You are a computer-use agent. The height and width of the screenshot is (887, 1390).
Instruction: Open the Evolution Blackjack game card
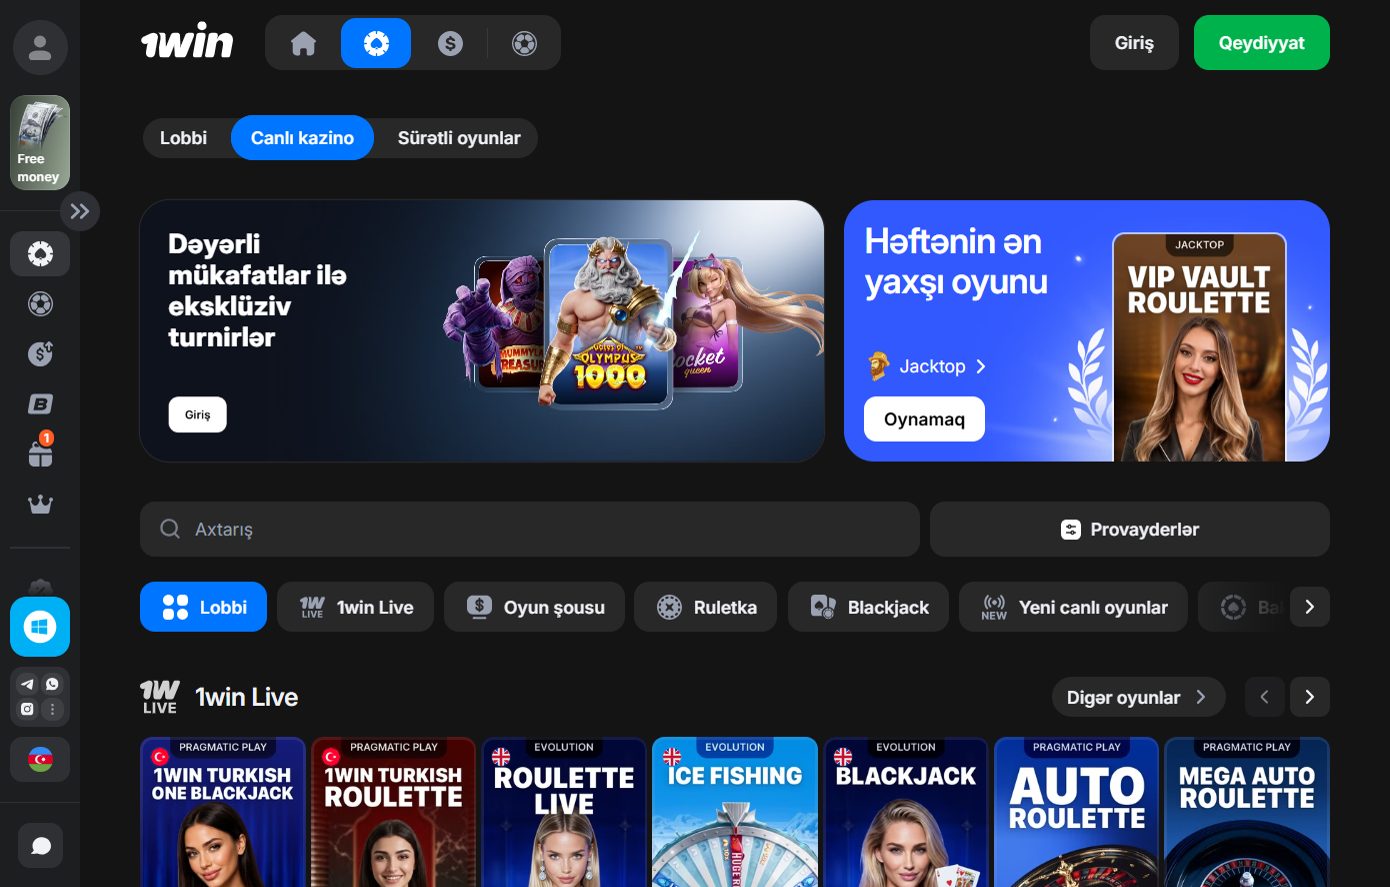[906, 812]
